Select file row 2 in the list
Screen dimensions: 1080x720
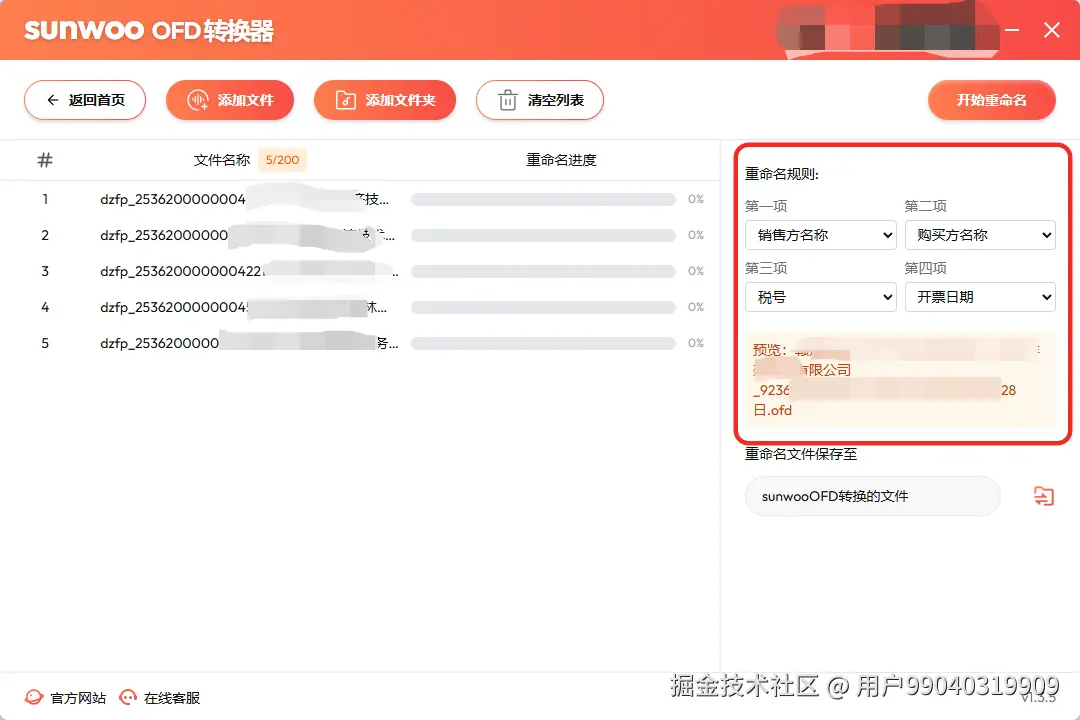tap(360, 235)
